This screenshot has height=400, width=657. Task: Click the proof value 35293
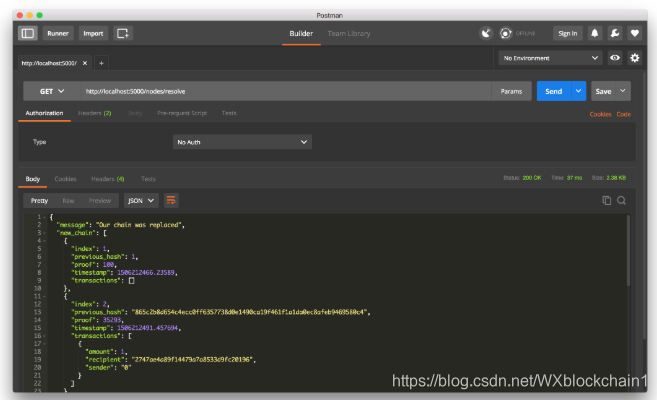tap(111, 320)
